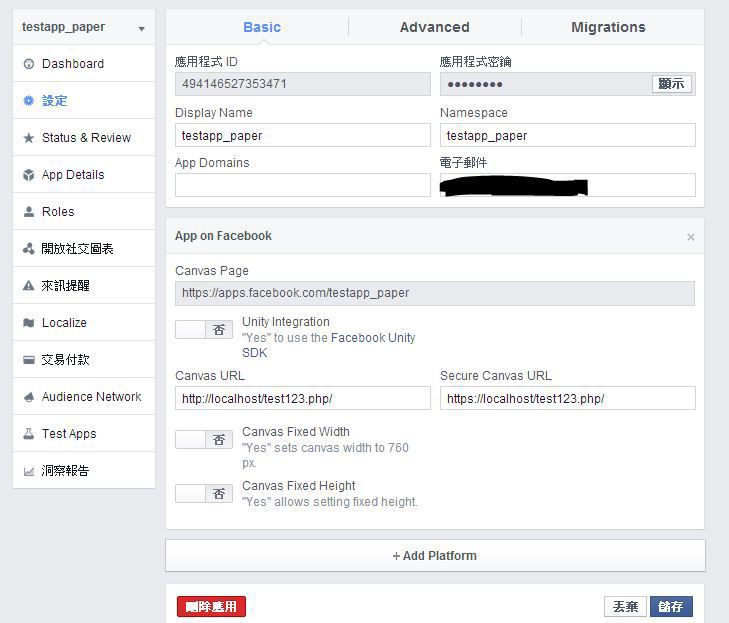Click the Secure Canvas URL input field
The image size is (729, 623).
click(568, 398)
